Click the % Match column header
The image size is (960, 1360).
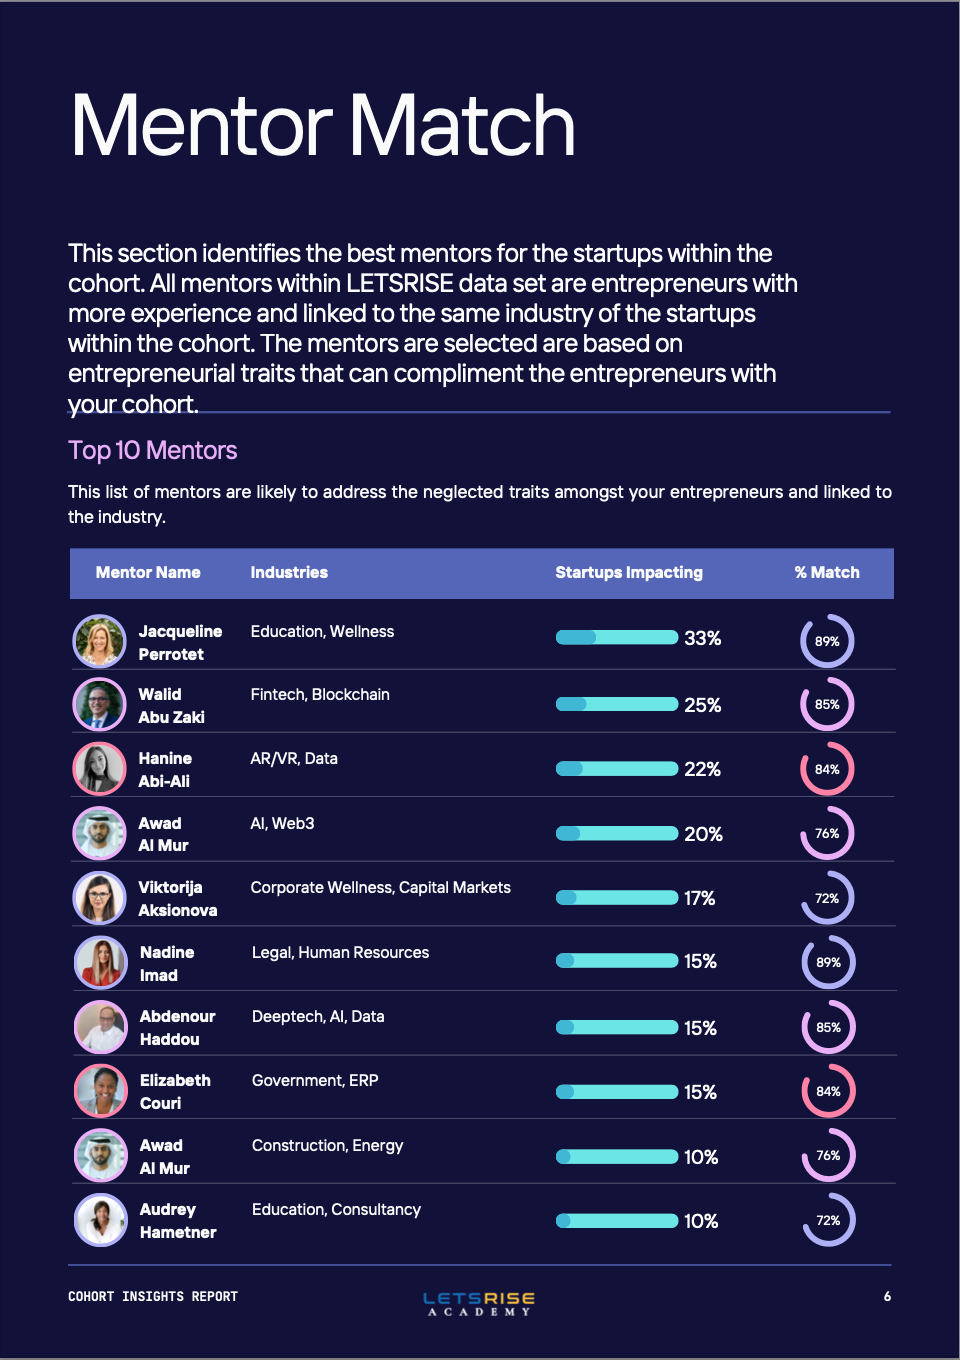click(827, 573)
